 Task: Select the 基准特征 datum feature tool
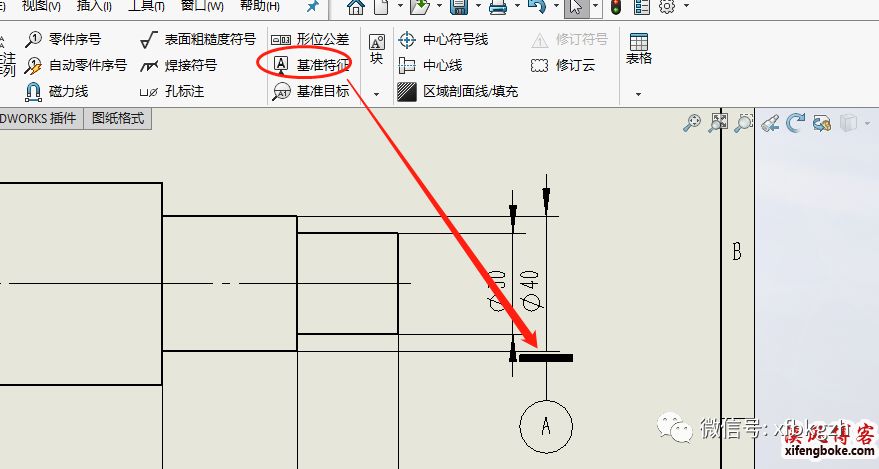tap(311, 65)
